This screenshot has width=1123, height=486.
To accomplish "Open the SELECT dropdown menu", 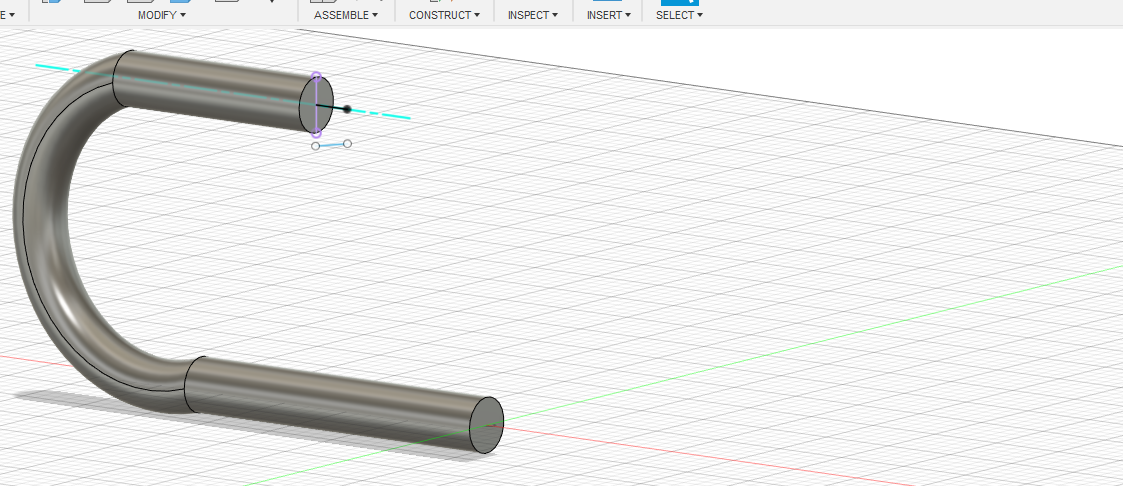I will point(679,15).
